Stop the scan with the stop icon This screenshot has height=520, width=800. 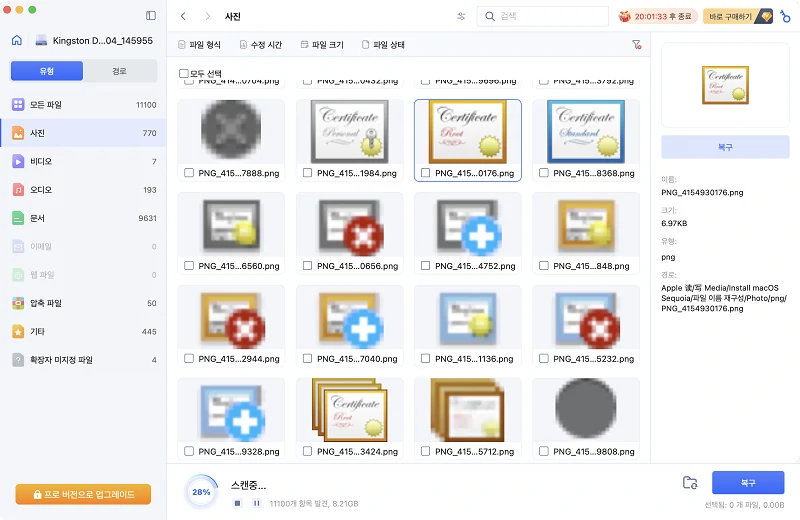click(x=237, y=504)
